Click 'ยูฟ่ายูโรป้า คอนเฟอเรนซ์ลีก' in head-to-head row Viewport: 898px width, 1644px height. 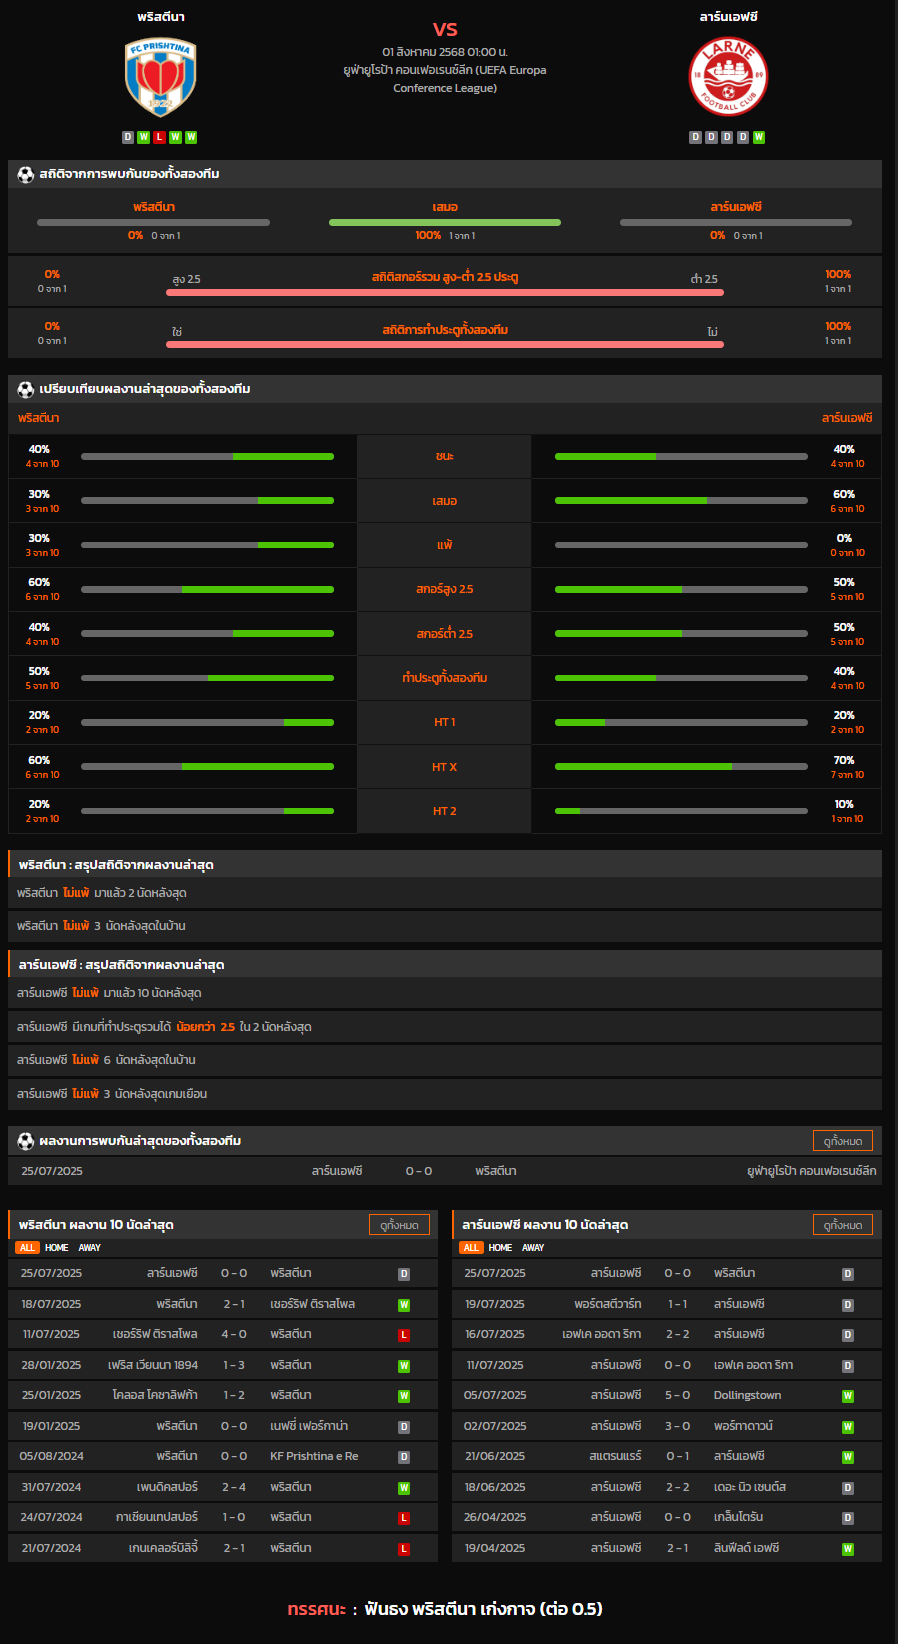812,1171
